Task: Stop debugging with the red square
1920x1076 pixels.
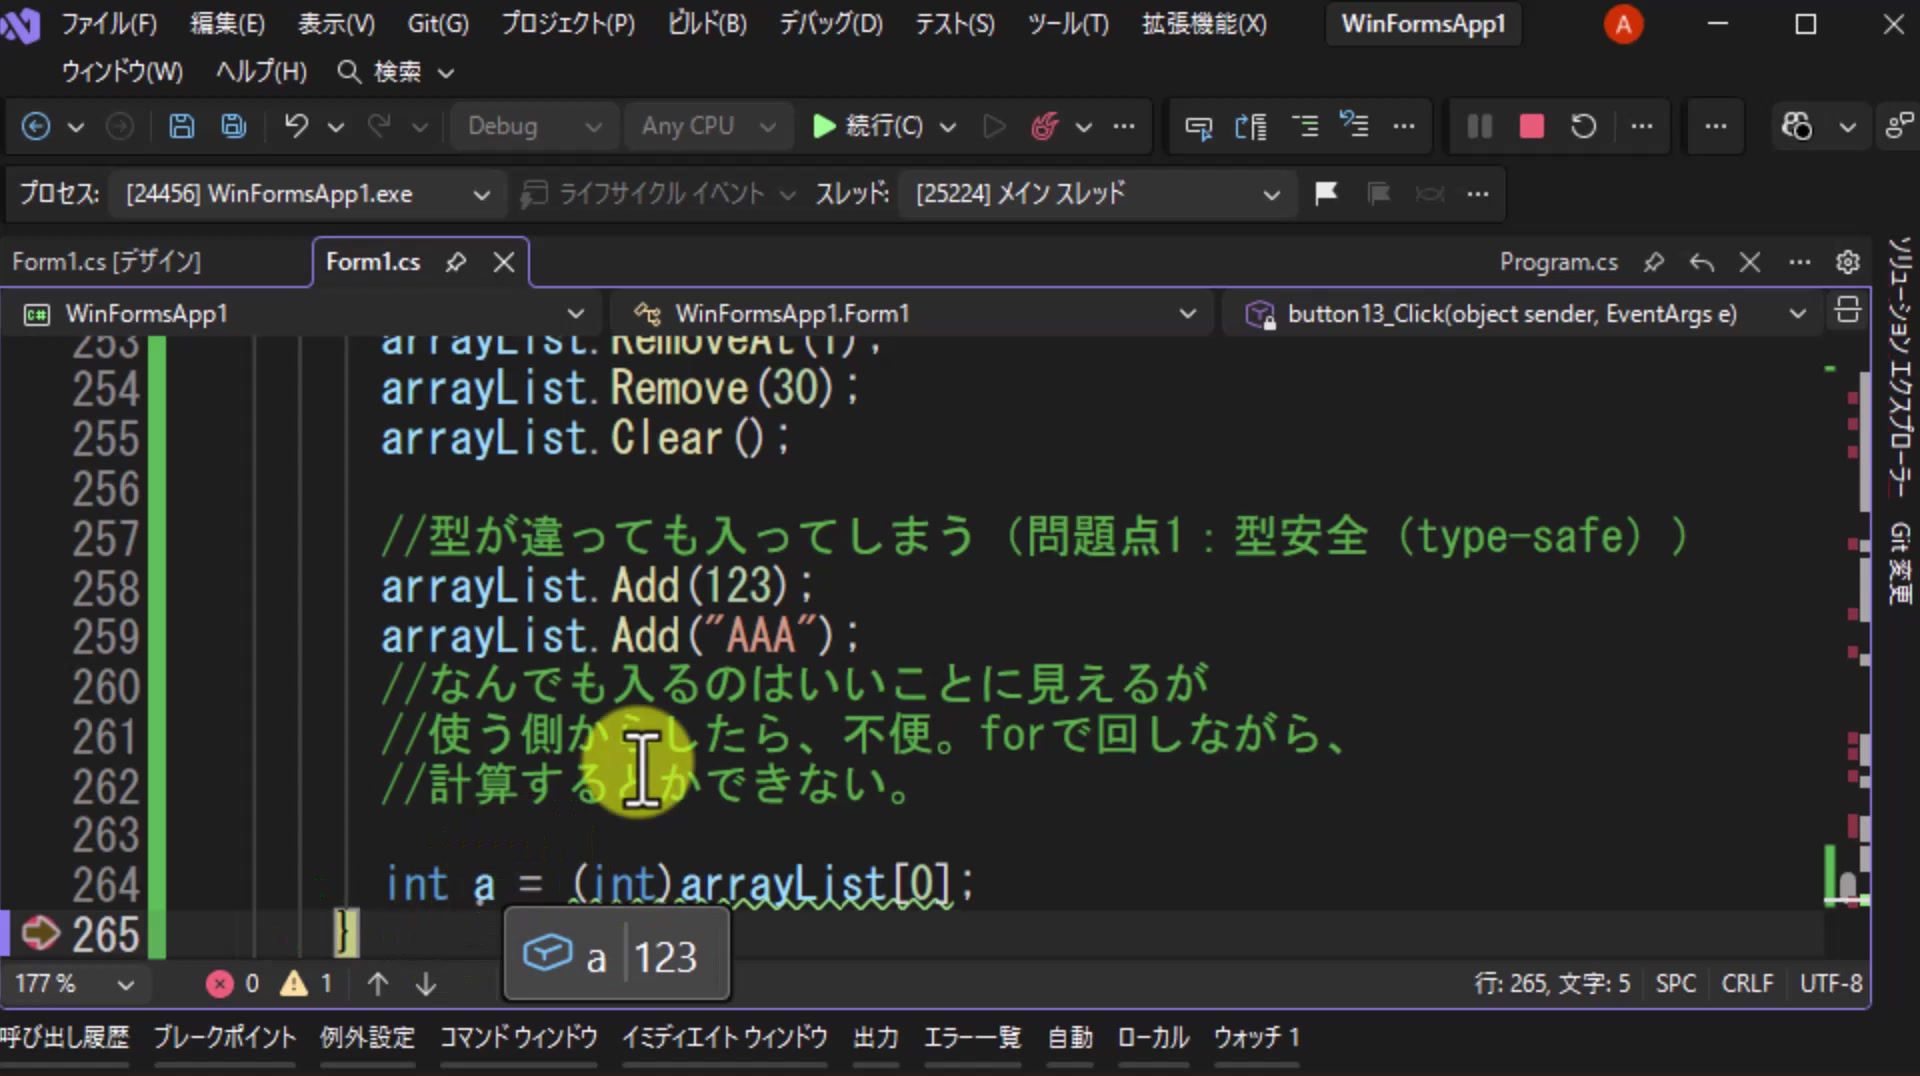Action: 1531,126
